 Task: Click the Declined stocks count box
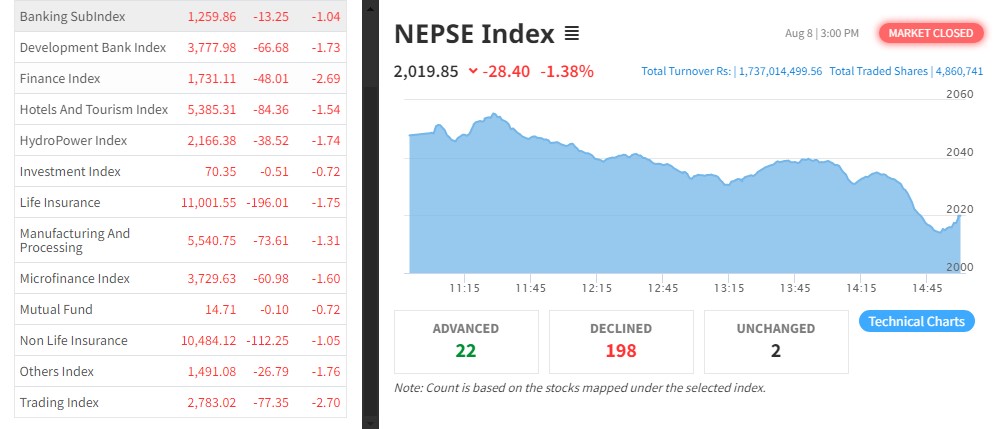coord(620,340)
